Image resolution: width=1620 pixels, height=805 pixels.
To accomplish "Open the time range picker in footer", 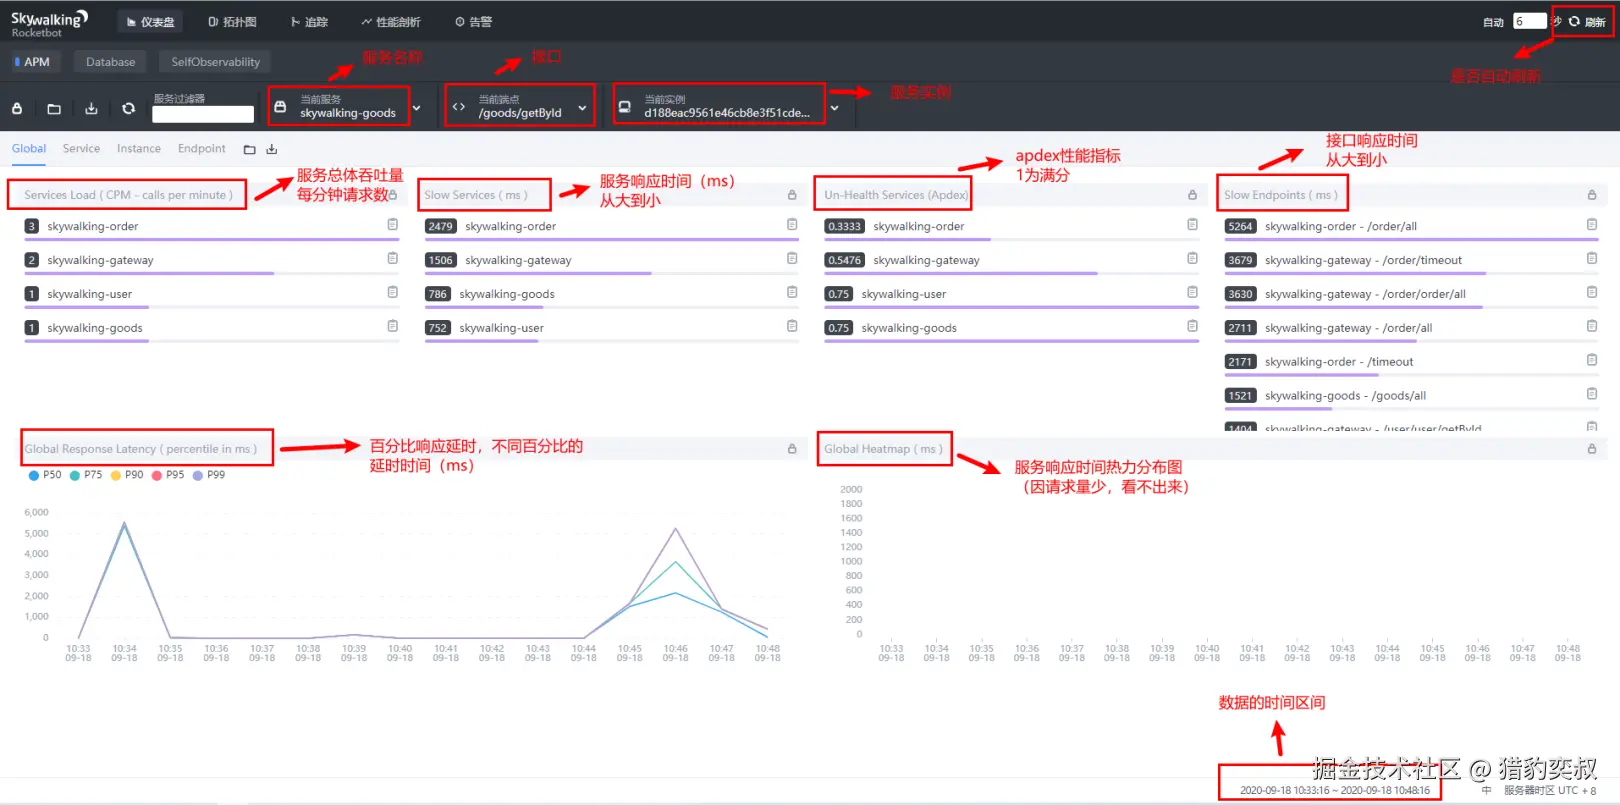I will pos(1335,790).
